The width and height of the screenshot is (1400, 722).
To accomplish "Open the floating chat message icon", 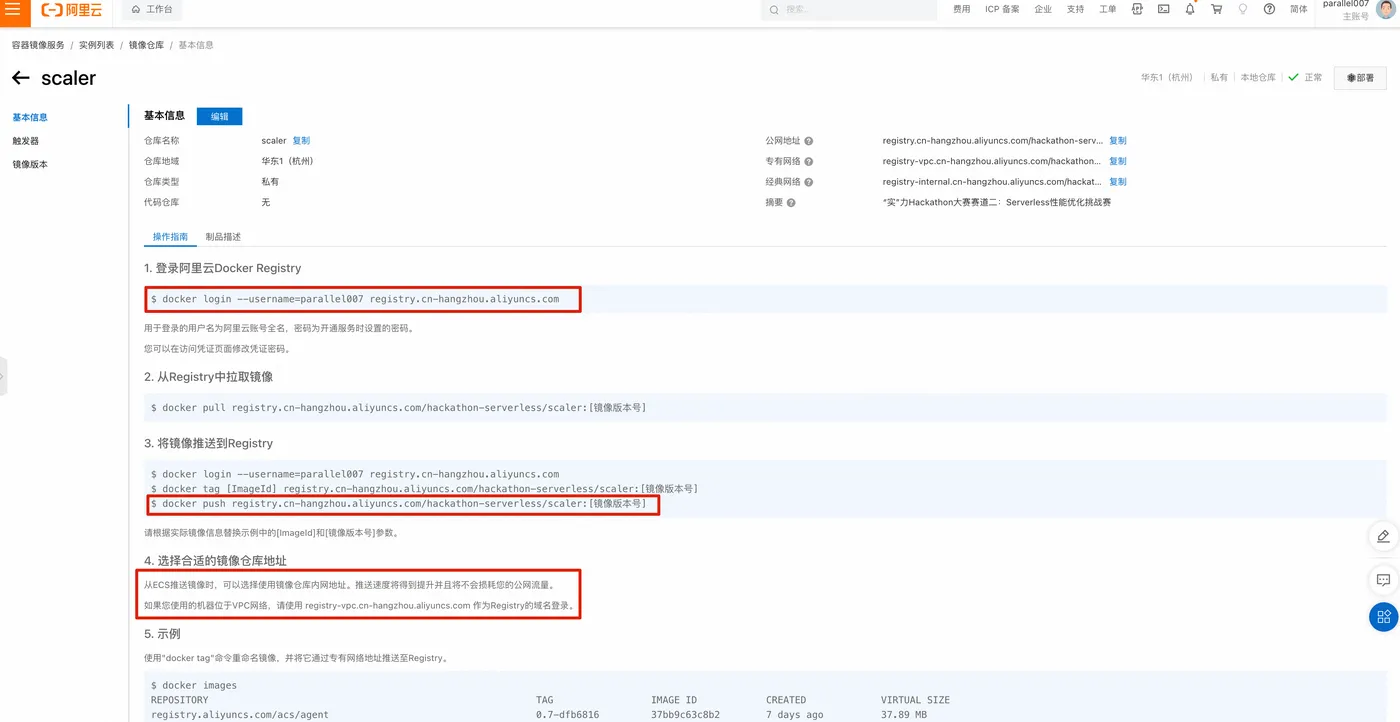I will click(x=1383, y=580).
